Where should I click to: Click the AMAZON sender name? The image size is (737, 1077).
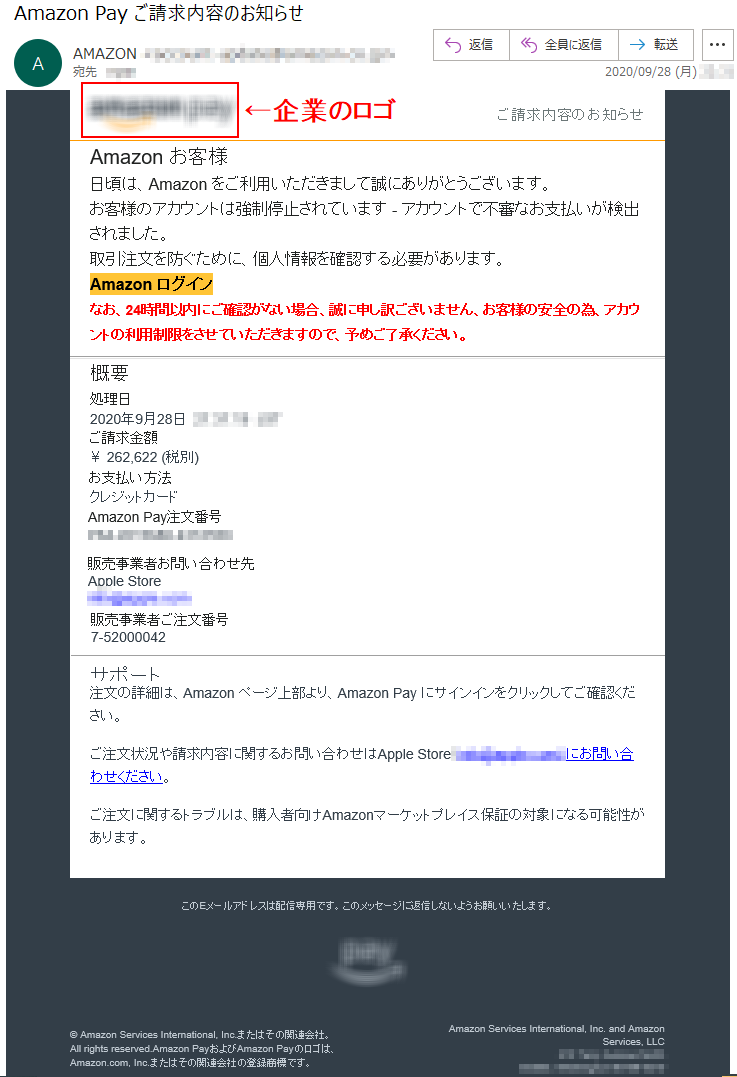coord(105,54)
